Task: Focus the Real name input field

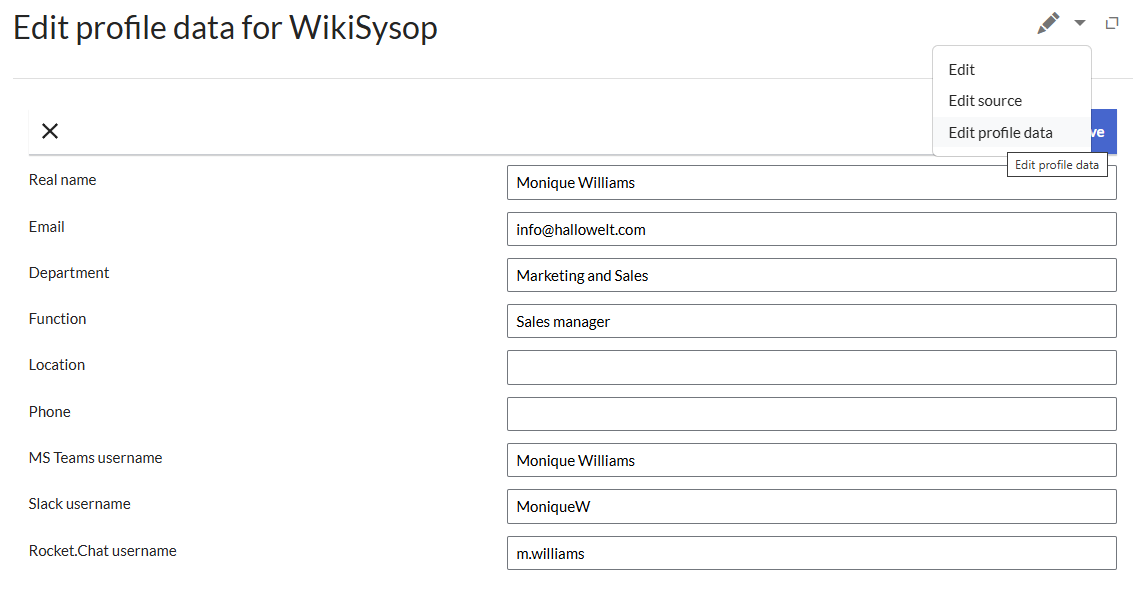Action: coord(760,183)
